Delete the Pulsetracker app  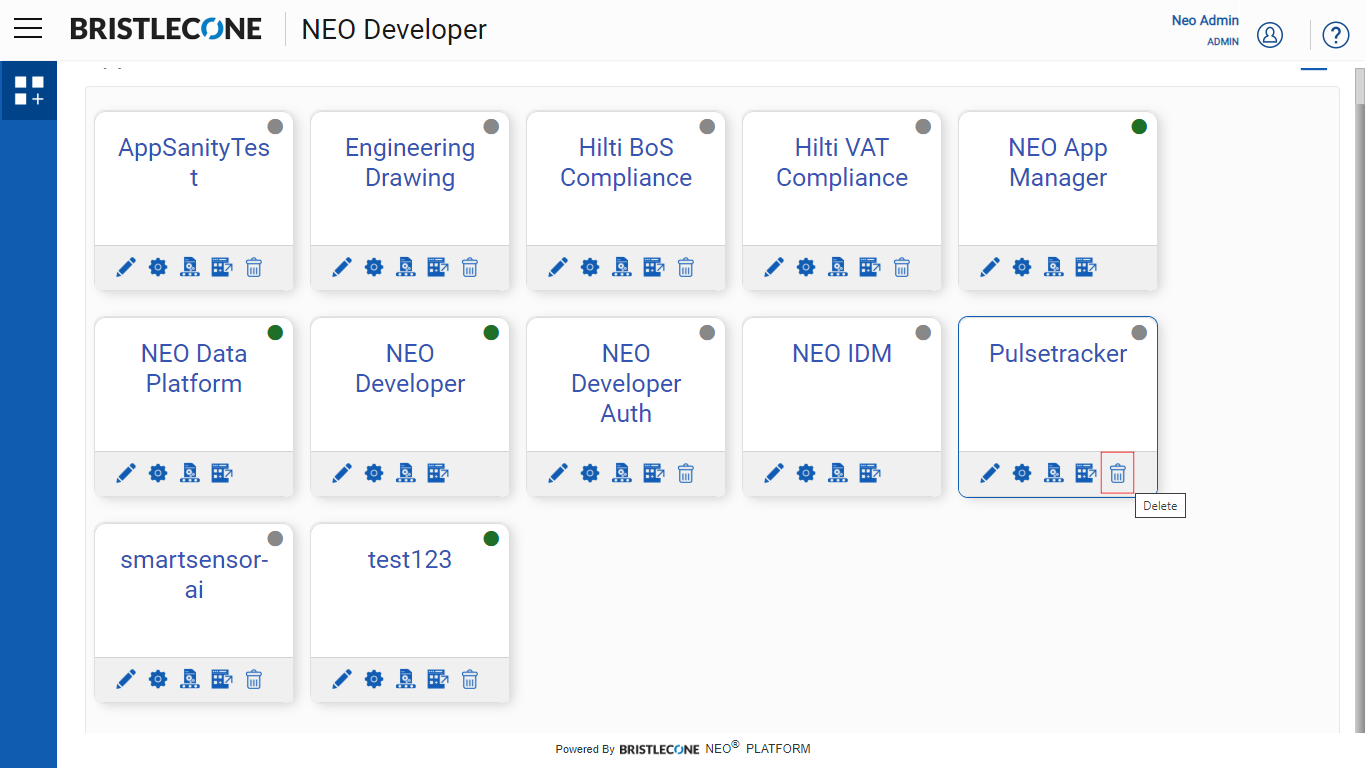click(1118, 473)
